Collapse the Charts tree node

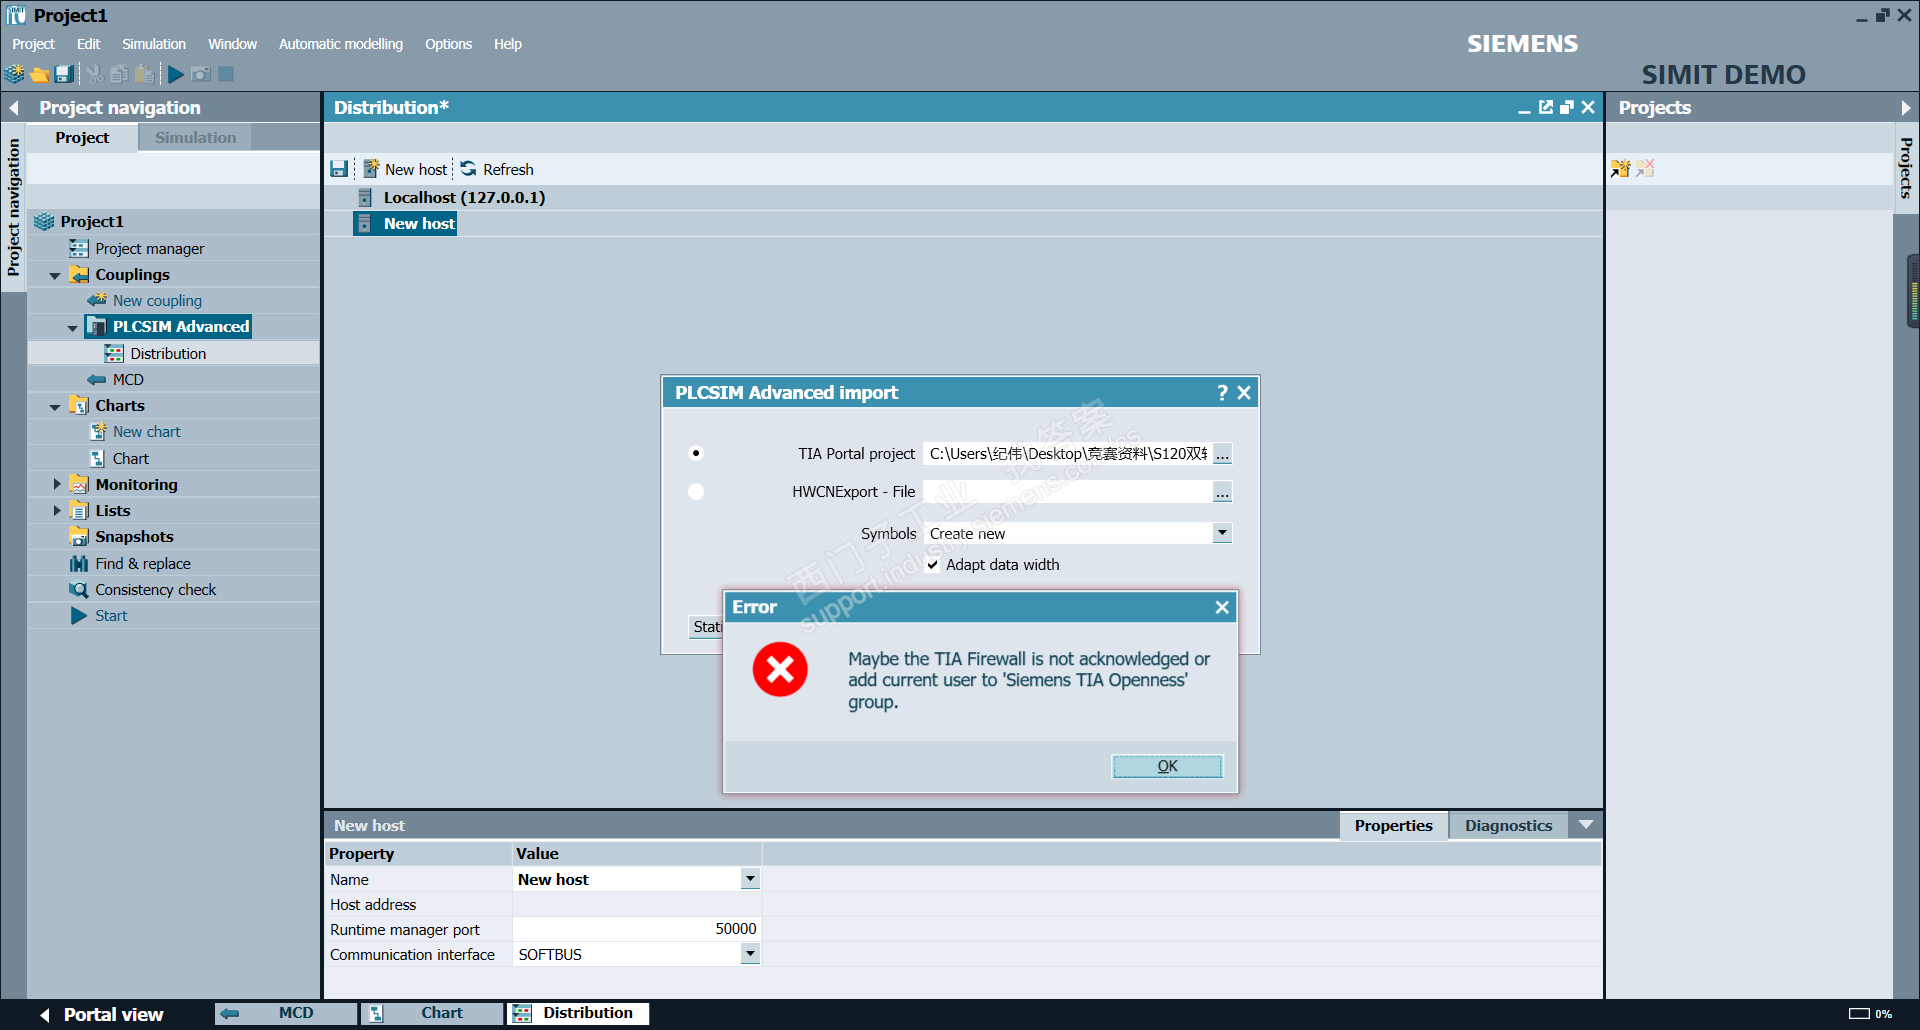(x=55, y=406)
